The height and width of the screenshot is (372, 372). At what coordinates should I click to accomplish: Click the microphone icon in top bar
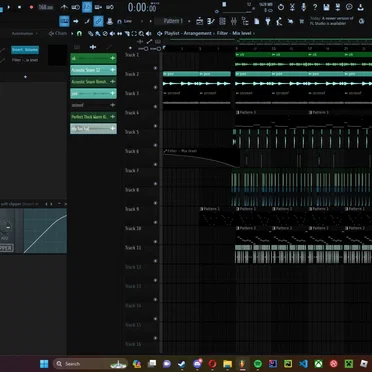(304, 7)
